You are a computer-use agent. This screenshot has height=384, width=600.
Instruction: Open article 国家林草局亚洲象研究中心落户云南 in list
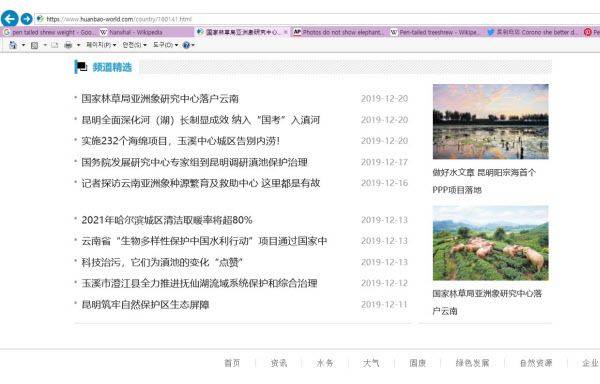[160, 99]
